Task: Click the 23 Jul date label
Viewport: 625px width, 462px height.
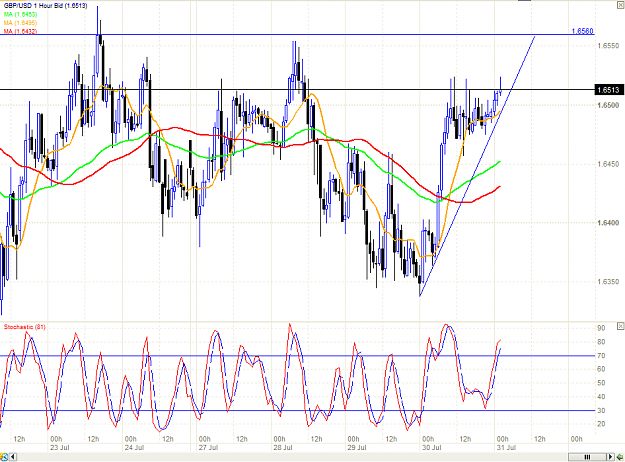Action: [60, 448]
